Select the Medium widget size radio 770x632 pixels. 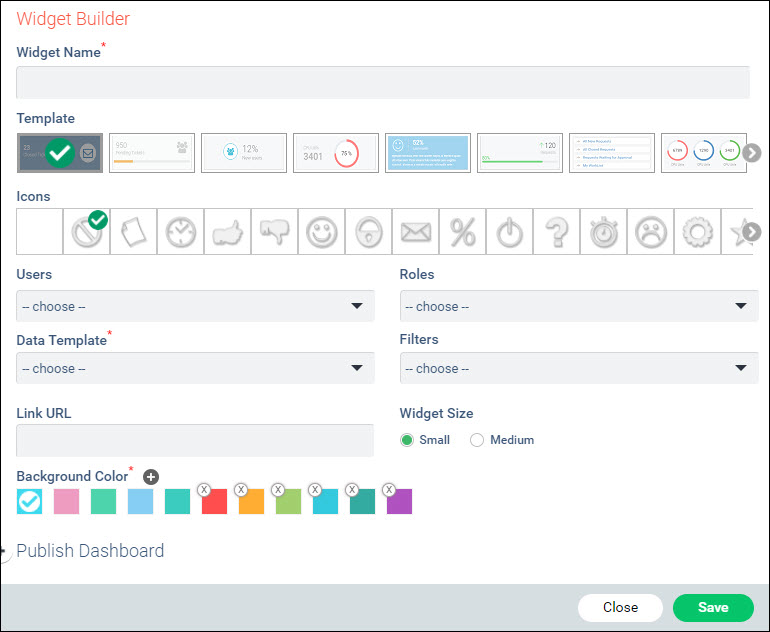(477, 440)
